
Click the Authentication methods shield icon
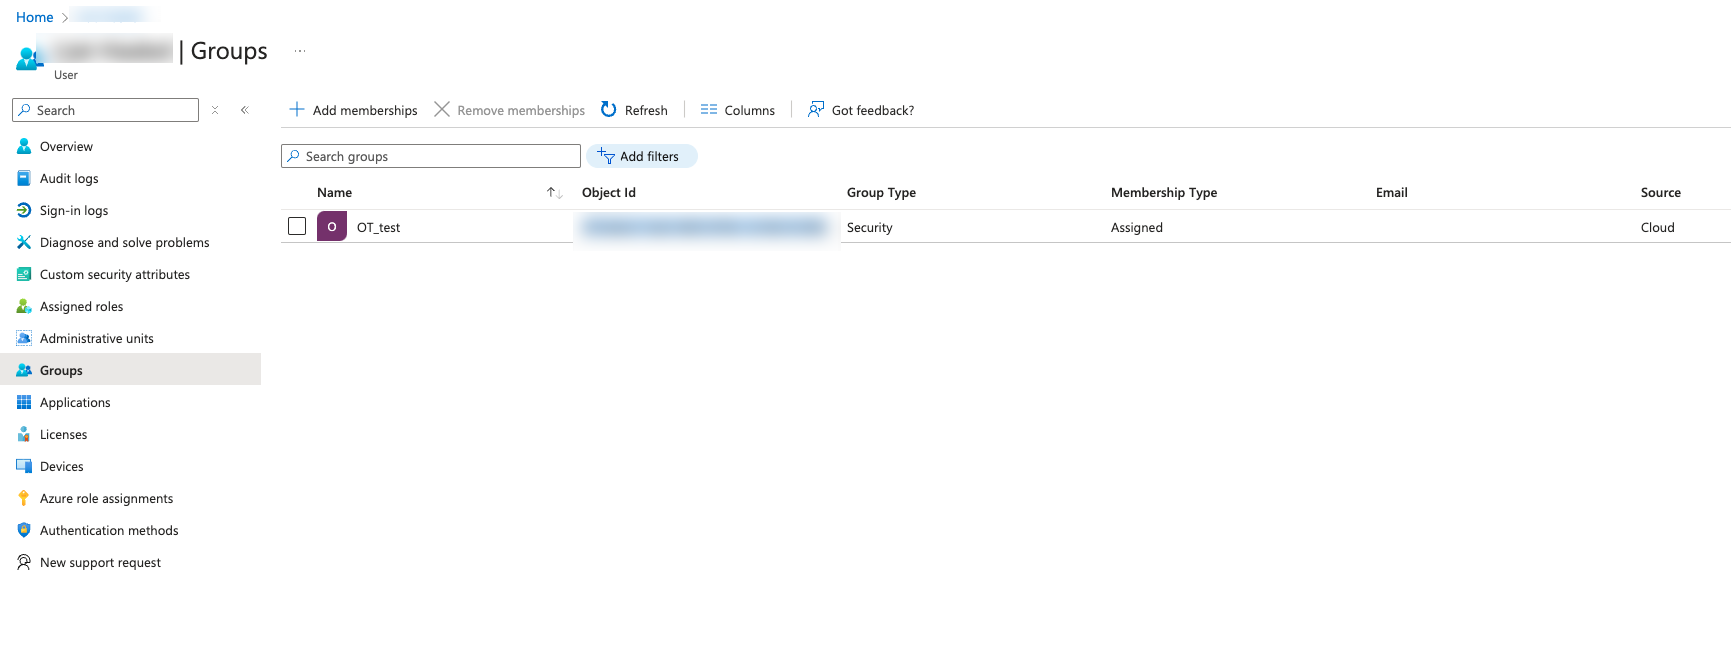pyautogui.click(x=24, y=530)
